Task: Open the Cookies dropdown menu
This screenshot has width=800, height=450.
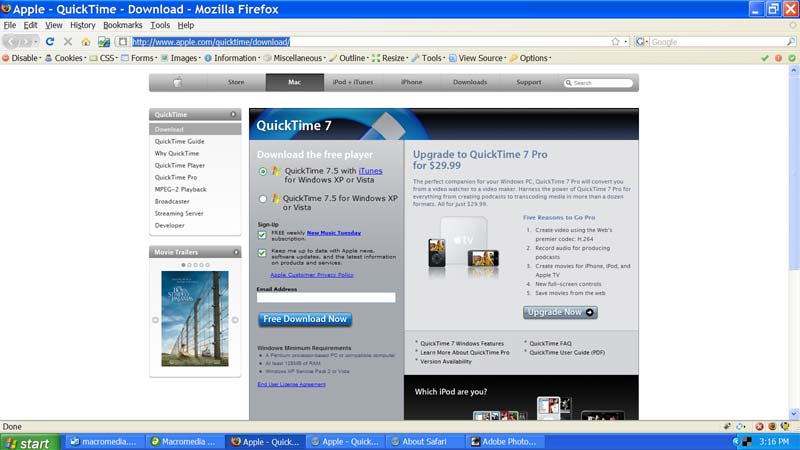Action: [x=65, y=58]
